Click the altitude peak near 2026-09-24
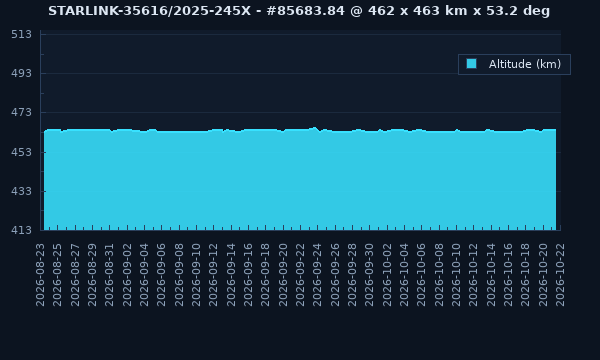600x360 pixels. (x=315, y=128)
